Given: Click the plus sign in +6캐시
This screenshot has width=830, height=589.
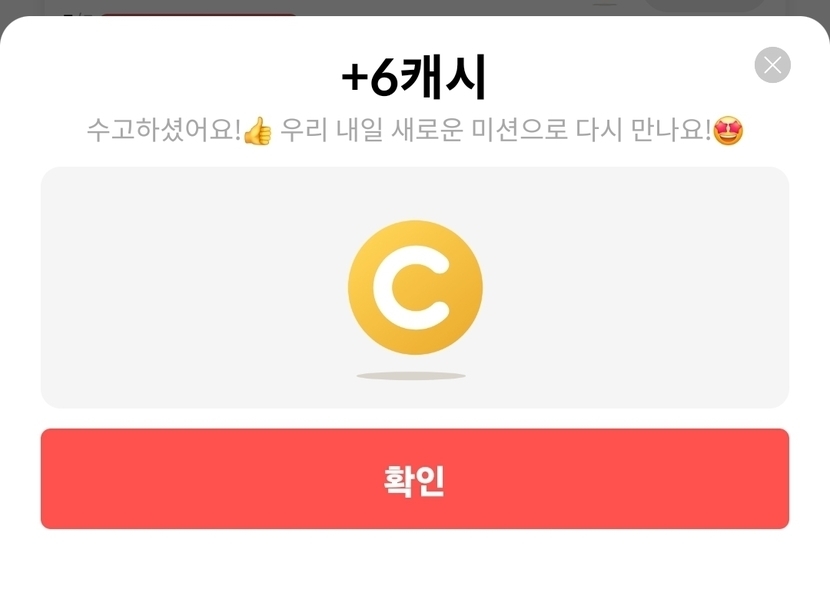Looking at the screenshot, I should click(355, 78).
